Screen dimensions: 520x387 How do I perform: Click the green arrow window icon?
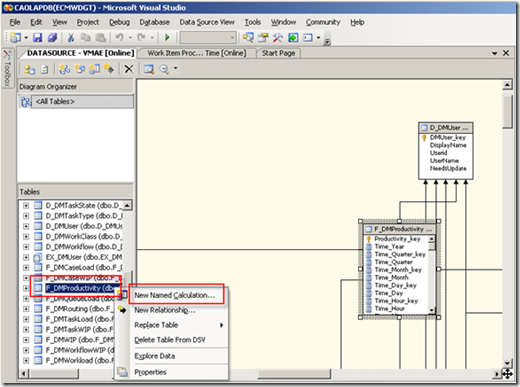(x=293, y=37)
